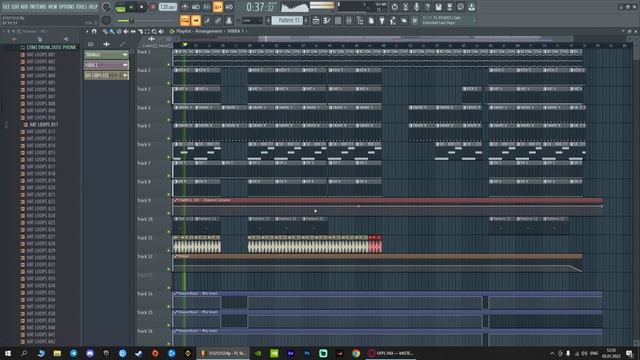Screen dimensions: 640x360
Task: Open the playlist view icon
Action: pos(316,20)
